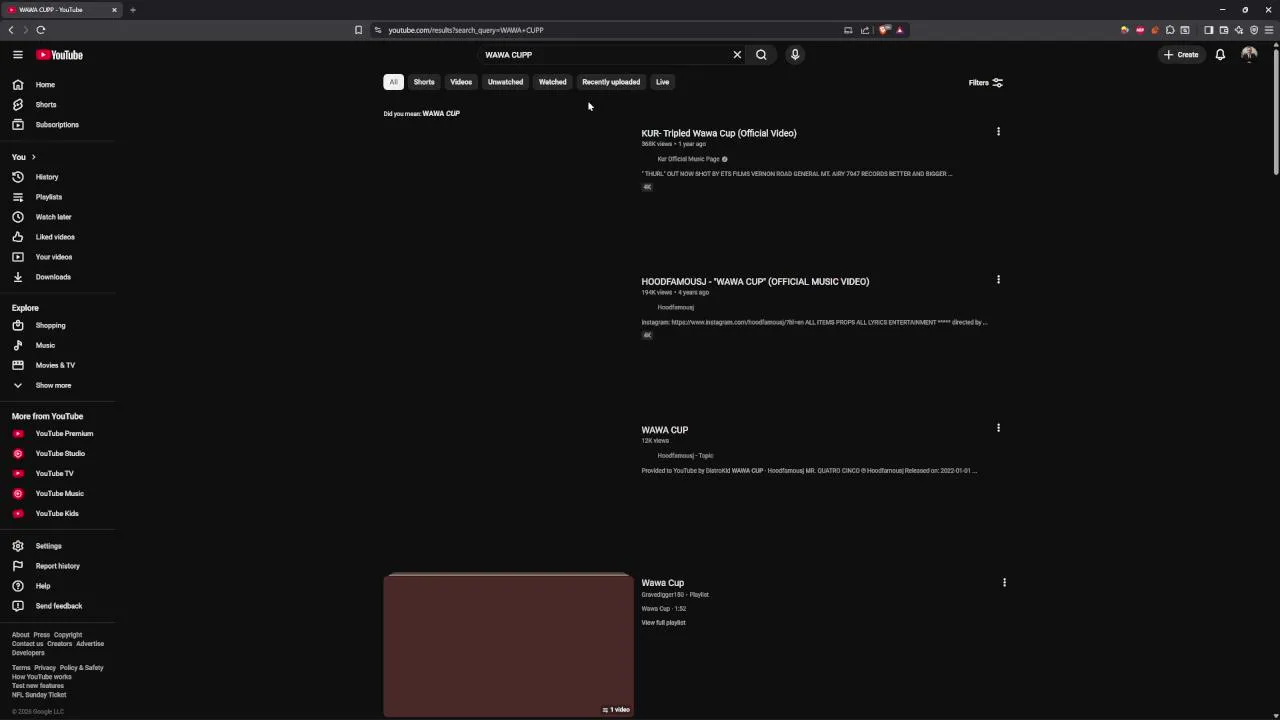This screenshot has width=1280, height=720.
Task: Click the bookmark icon beside address bar
Action: 358,30
